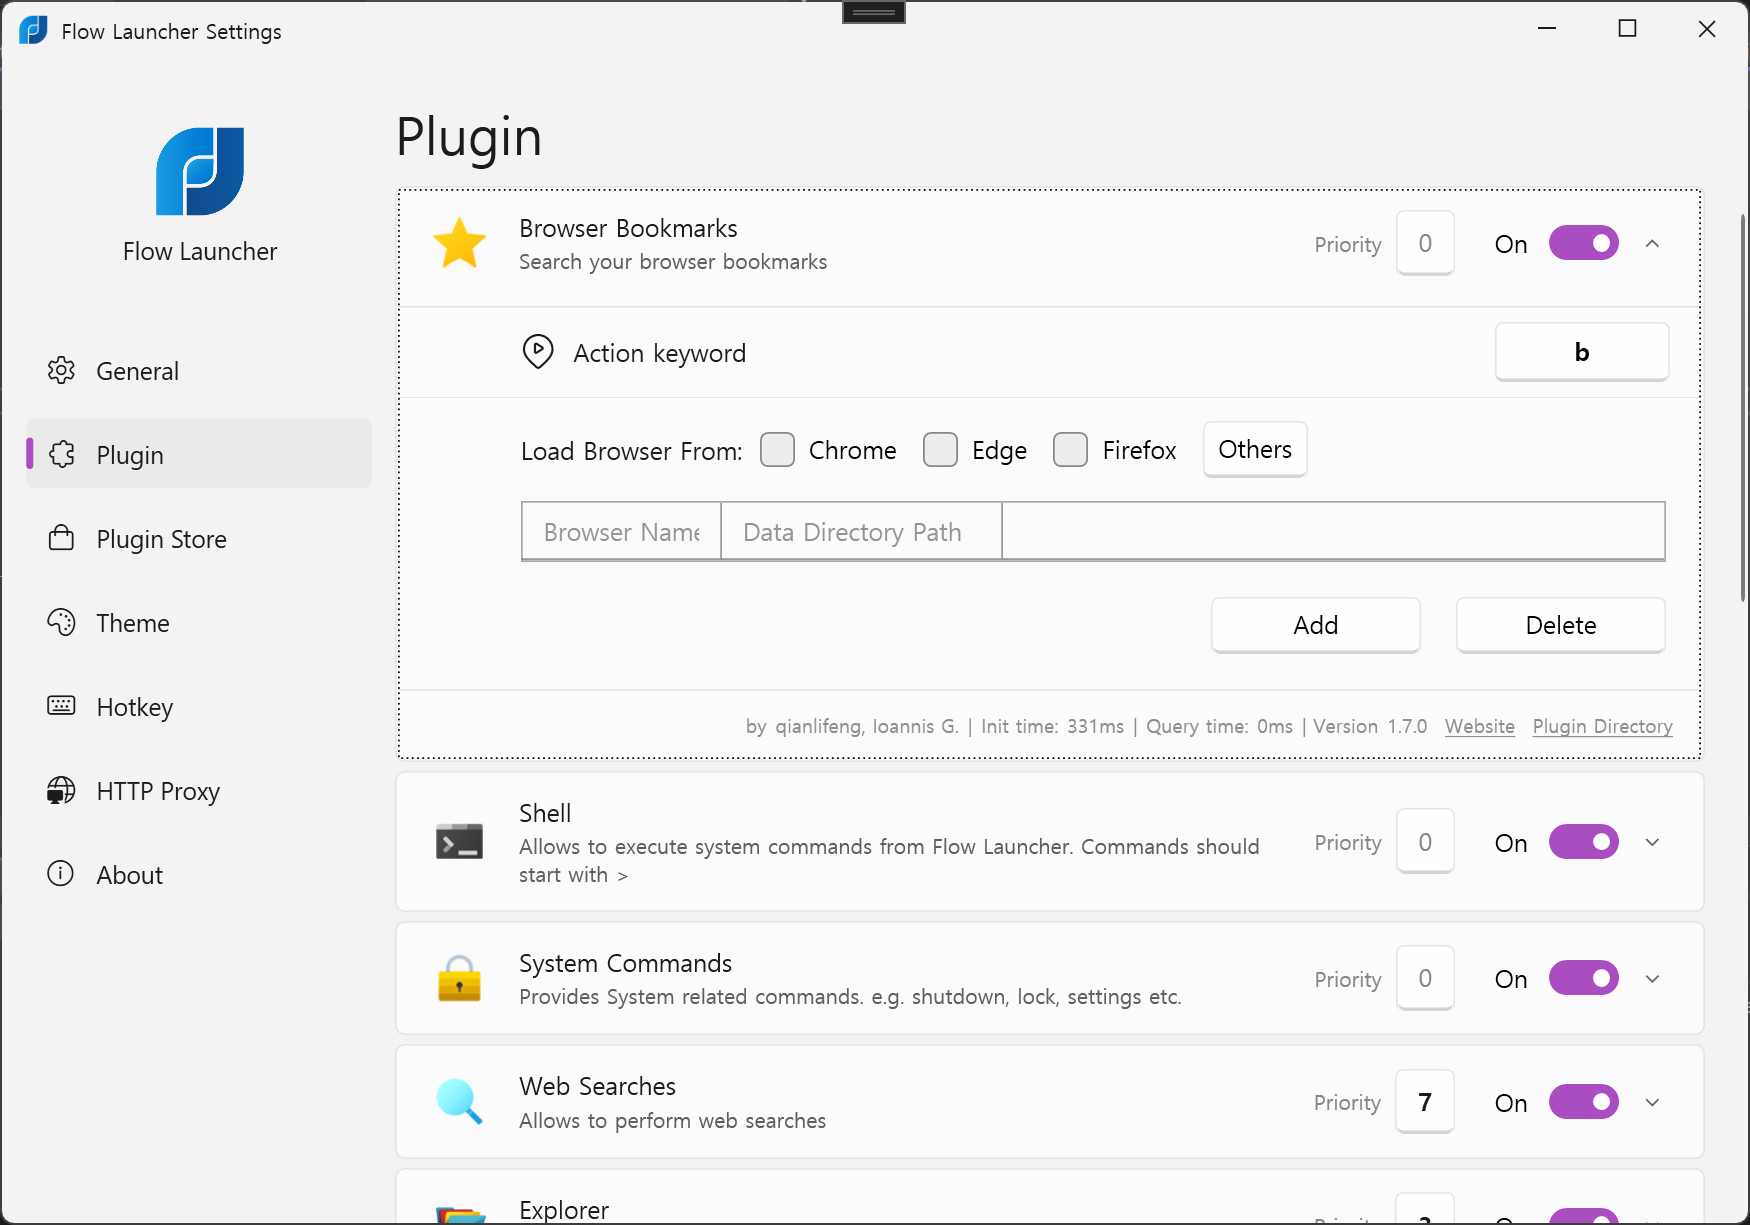Click the 'Load Browser From:' label

tap(631, 451)
